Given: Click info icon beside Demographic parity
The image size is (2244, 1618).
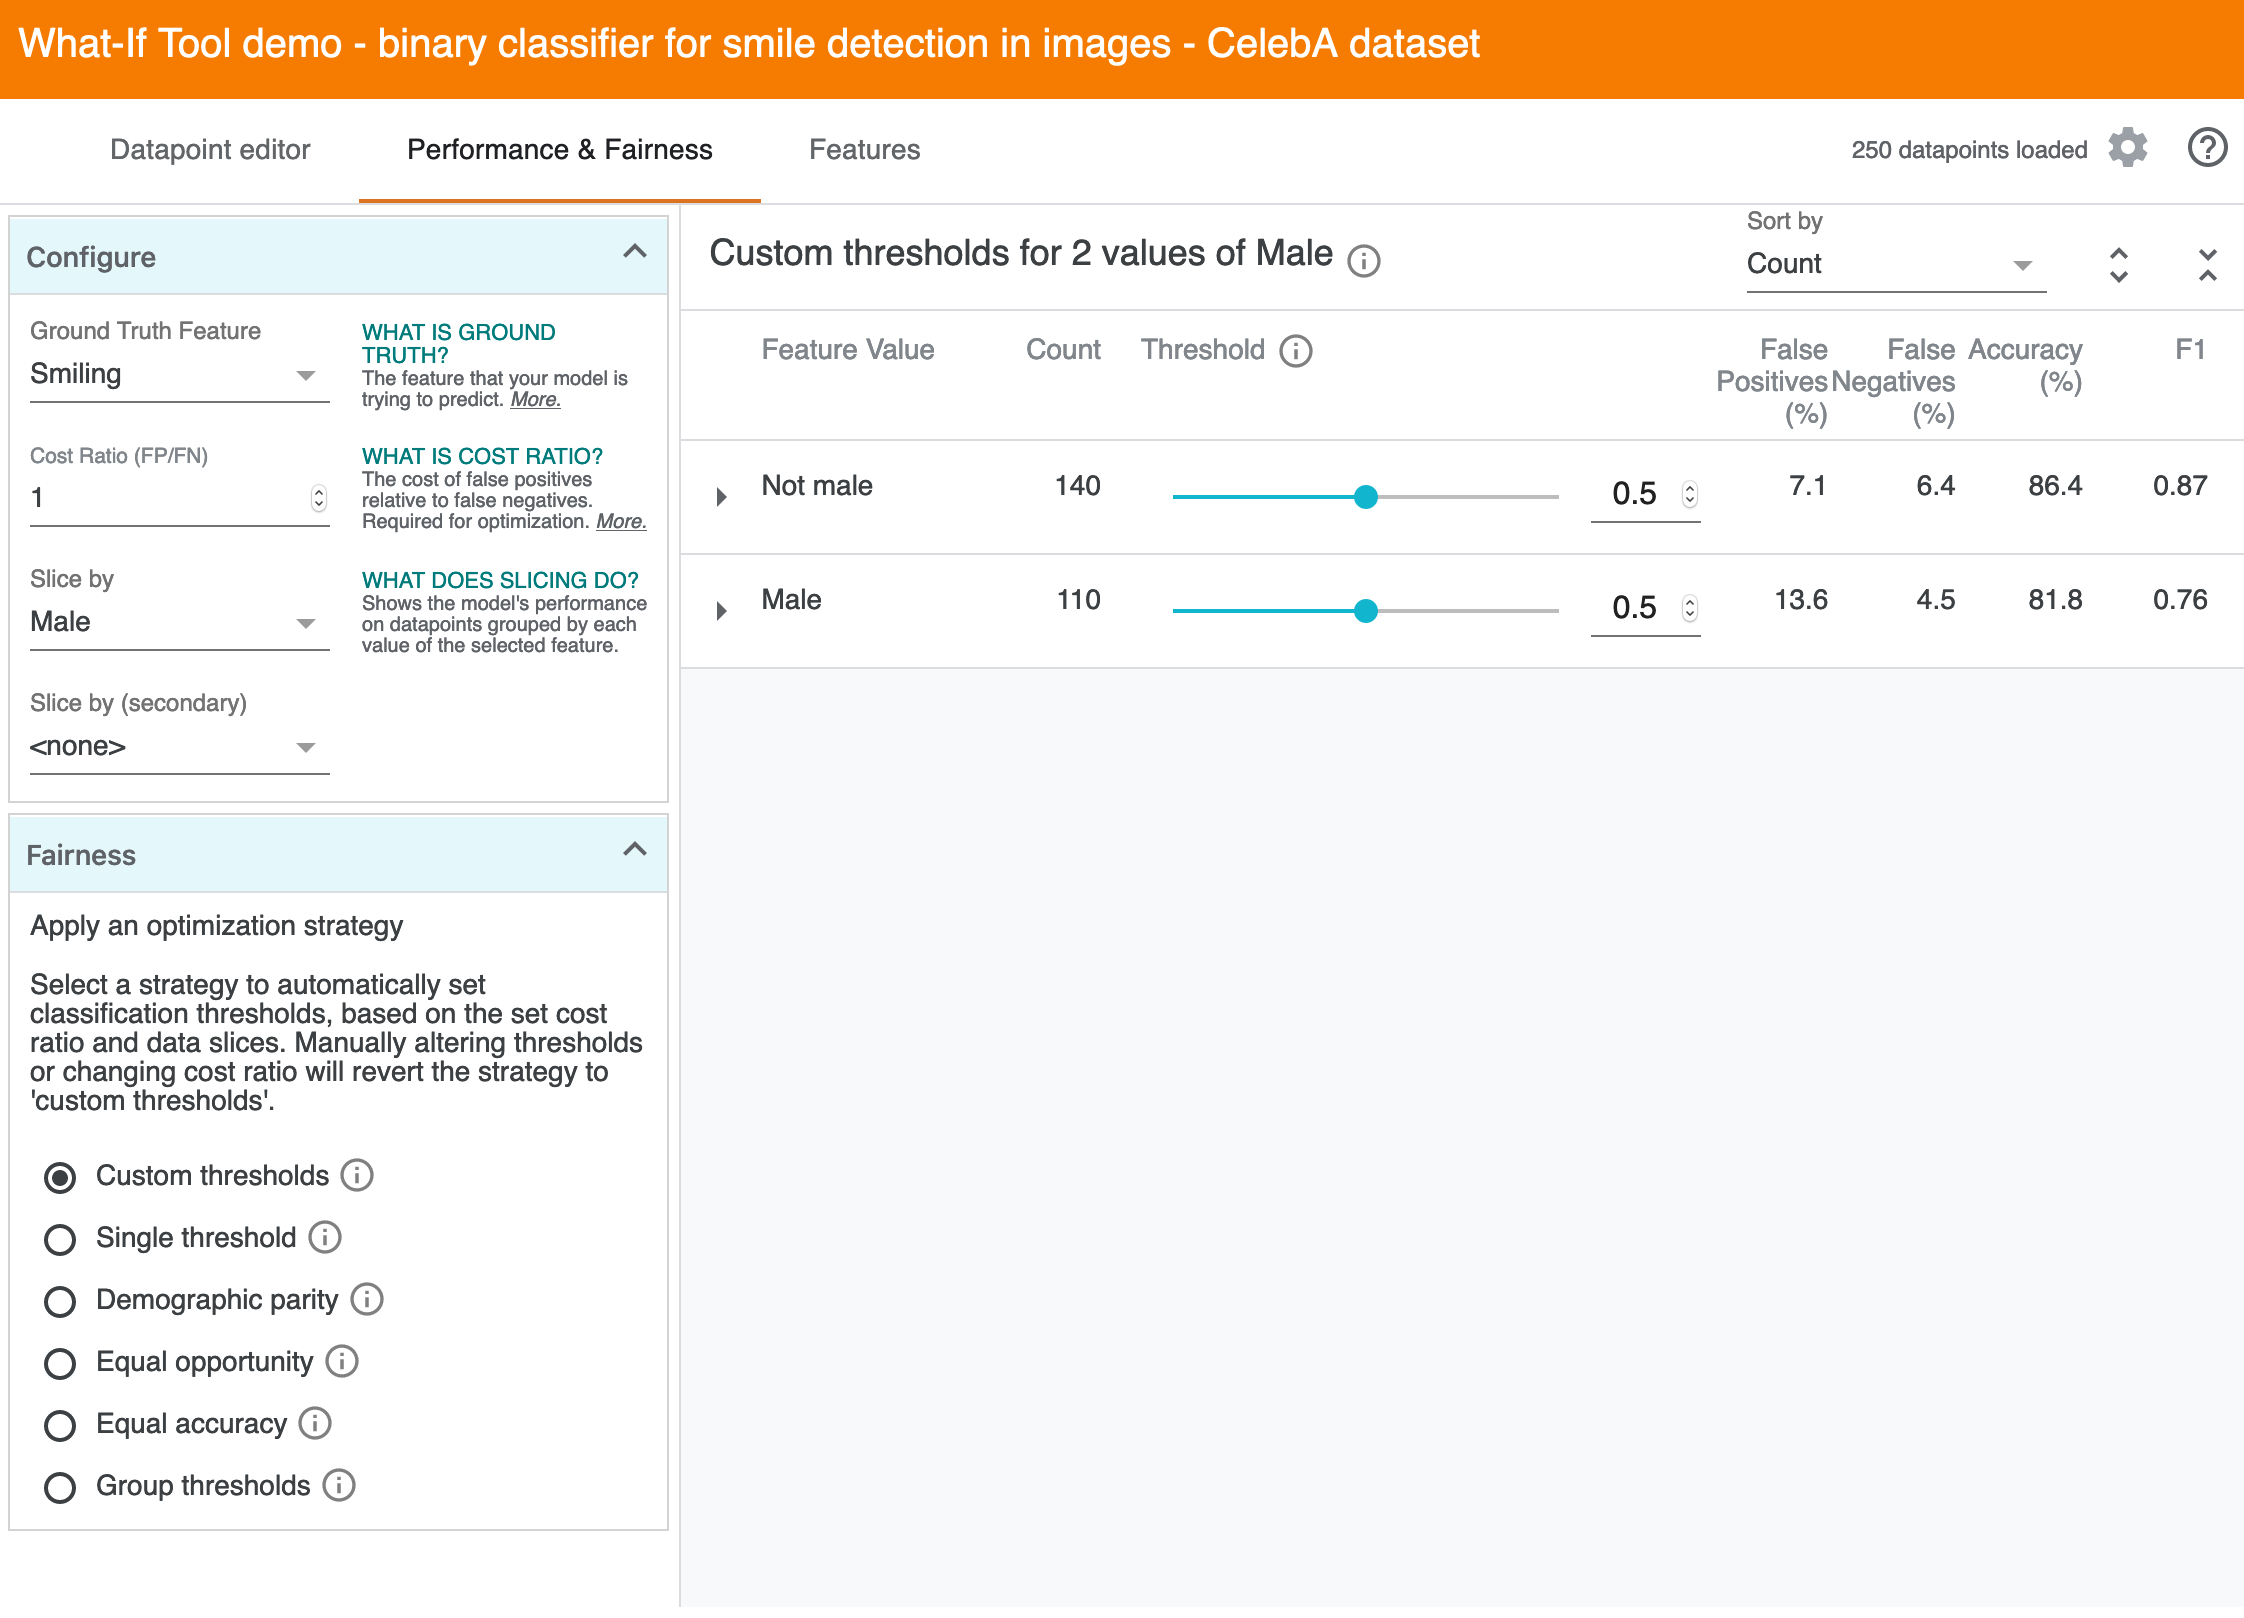Looking at the screenshot, I should (x=367, y=1299).
